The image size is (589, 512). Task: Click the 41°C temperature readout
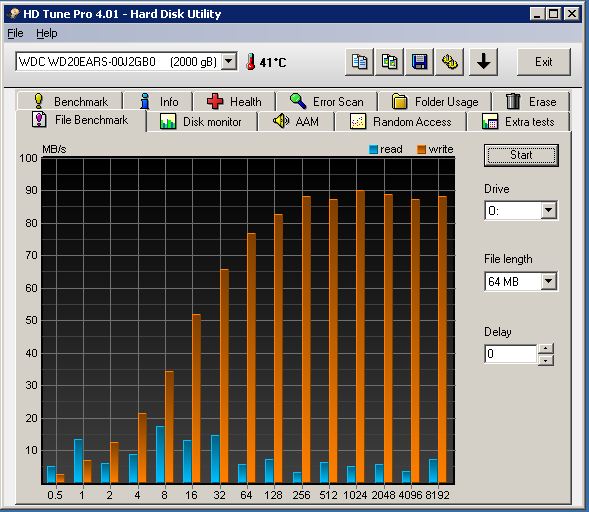click(273, 62)
